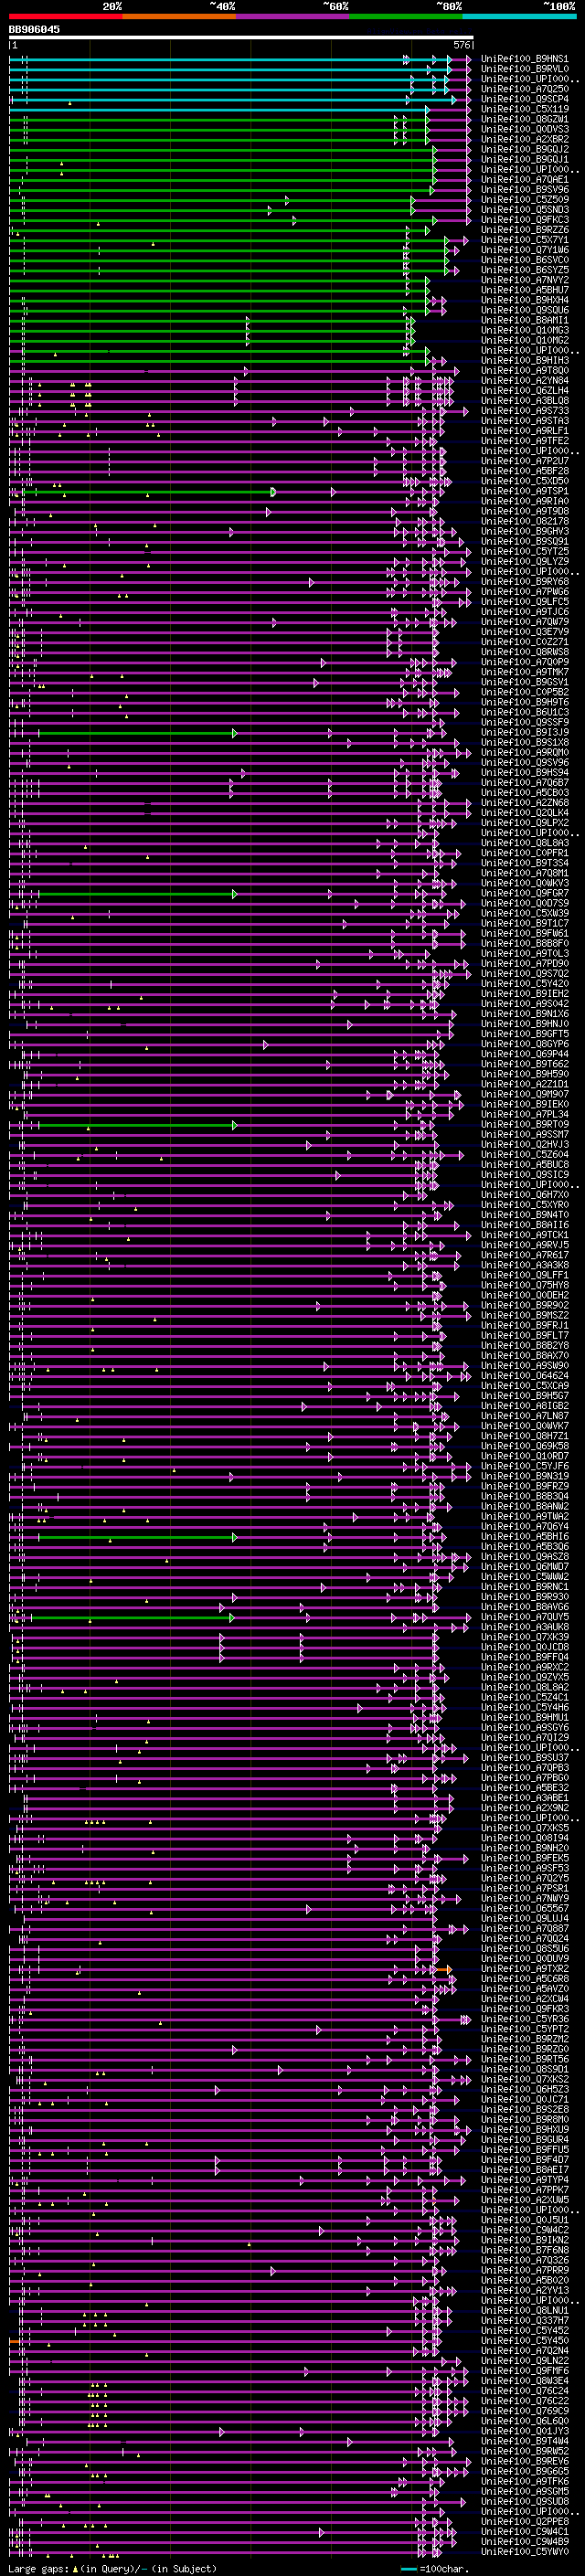Screen dimensions: 585x2576
Task: Select the UniRef100_Q8L8A3 label
Action: coord(525,843)
